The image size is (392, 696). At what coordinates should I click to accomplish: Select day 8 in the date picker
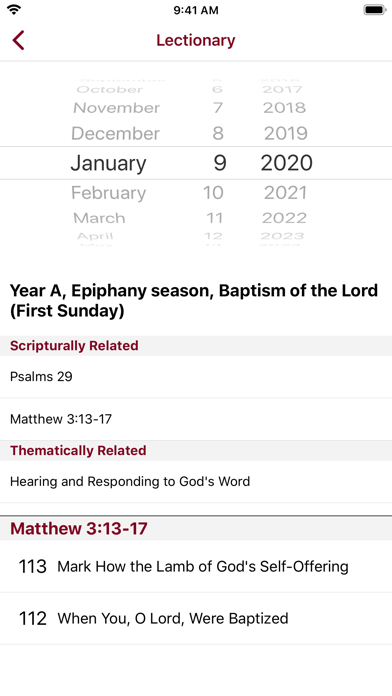(218, 134)
